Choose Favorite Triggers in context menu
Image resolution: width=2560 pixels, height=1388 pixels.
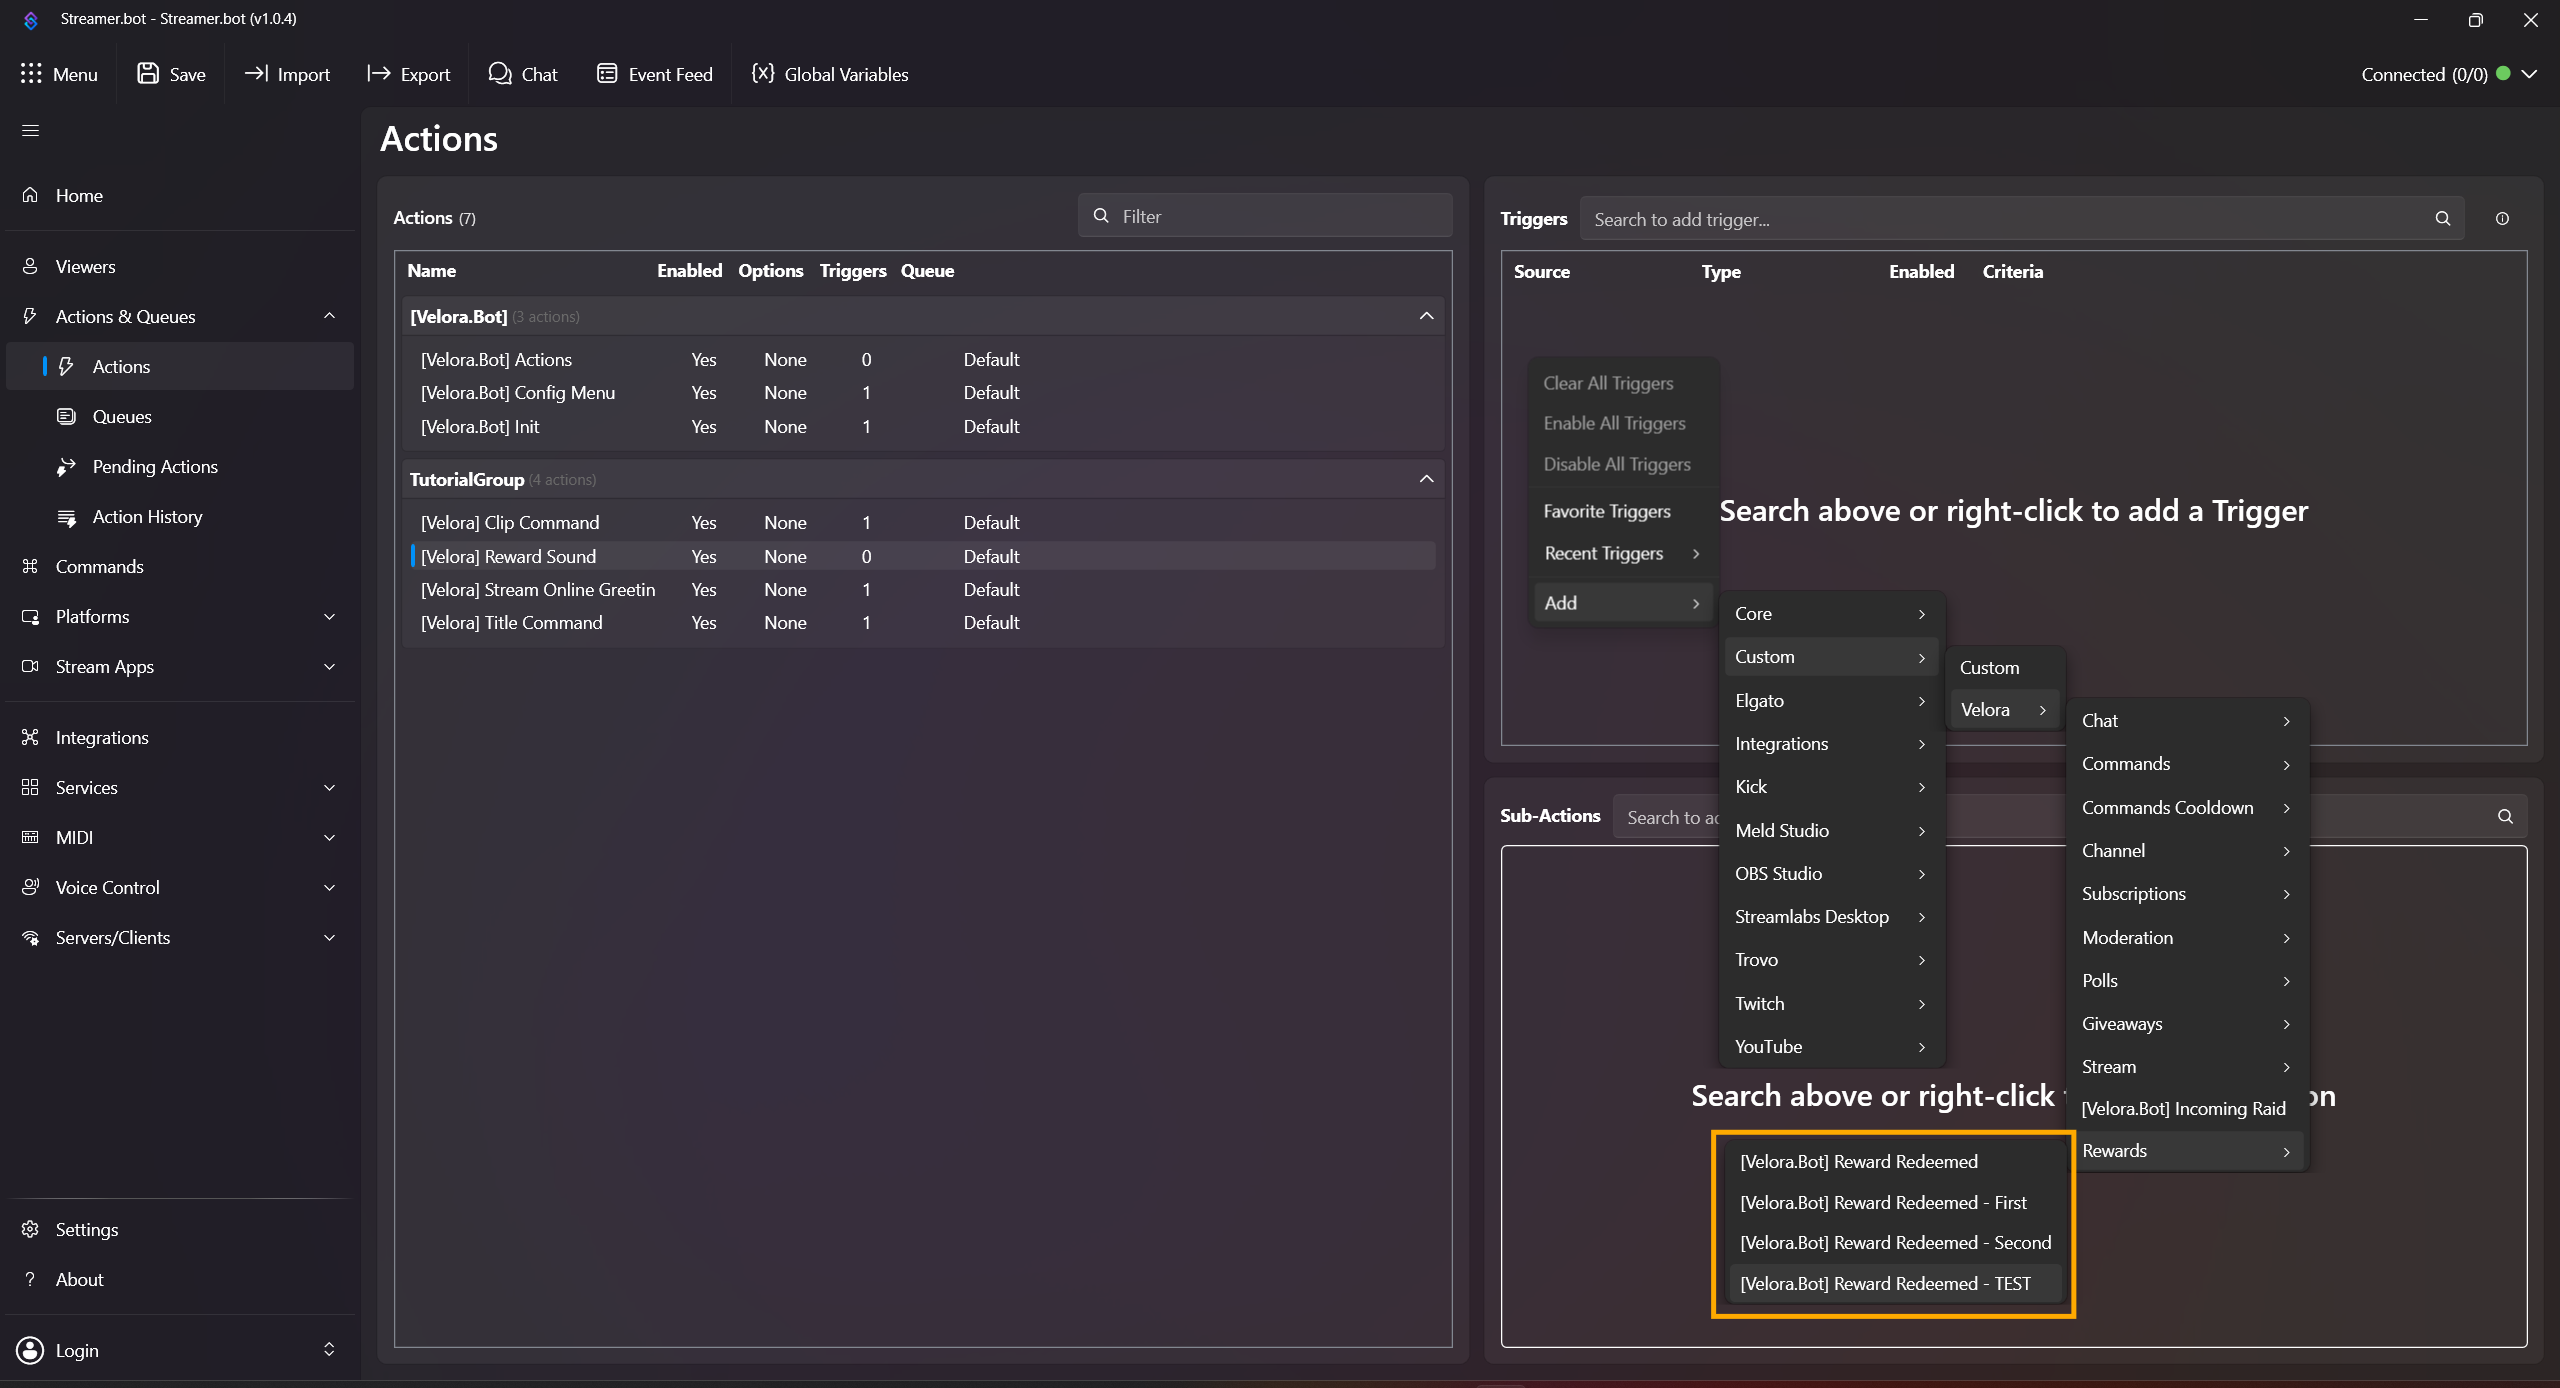[x=1606, y=511]
